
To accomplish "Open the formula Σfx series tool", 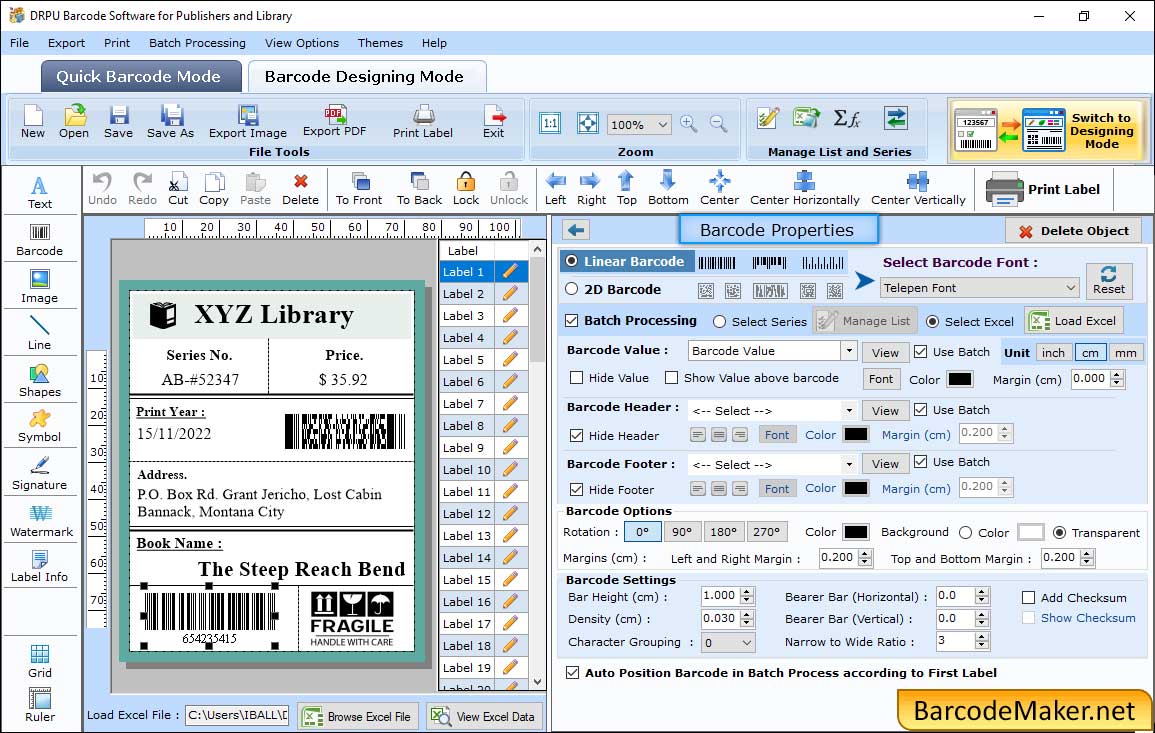I will pos(846,119).
